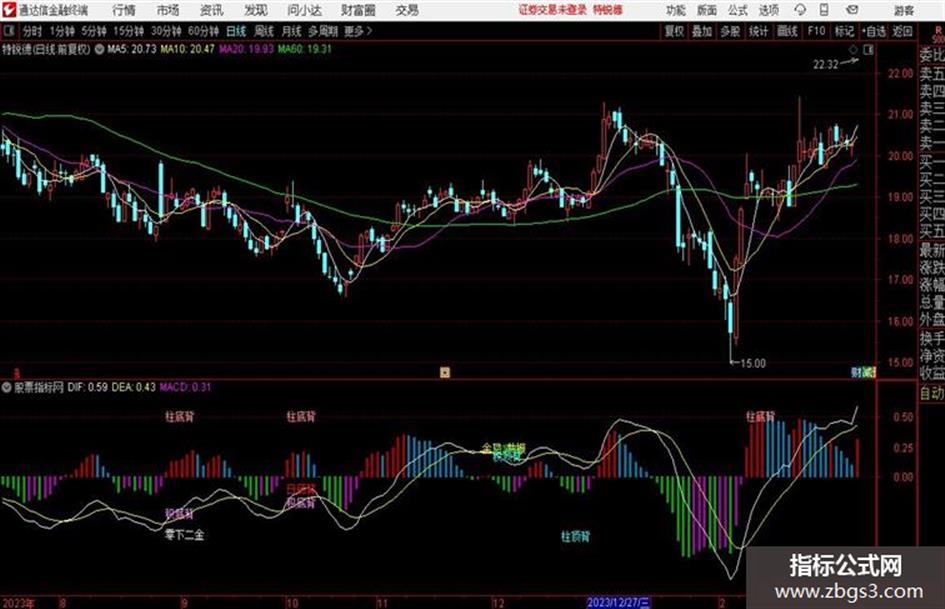
Task: Open the 选项 menu
Action: coord(768,10)
